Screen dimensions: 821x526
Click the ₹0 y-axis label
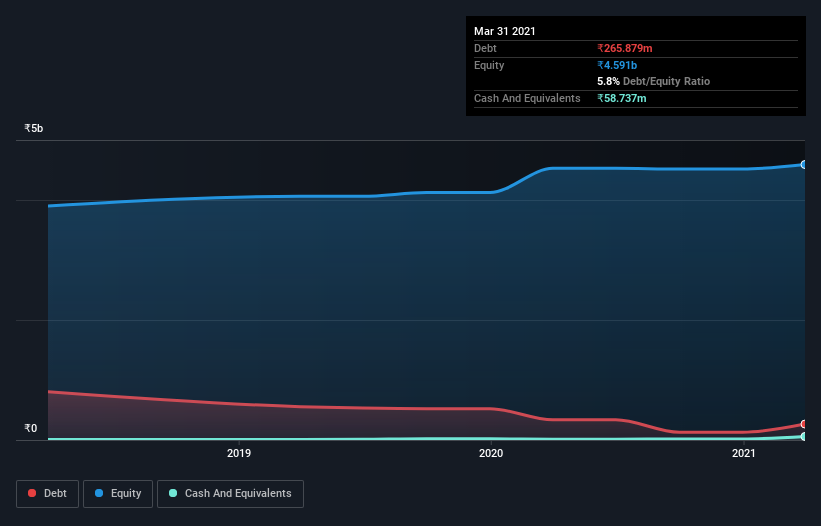[31, 428]
